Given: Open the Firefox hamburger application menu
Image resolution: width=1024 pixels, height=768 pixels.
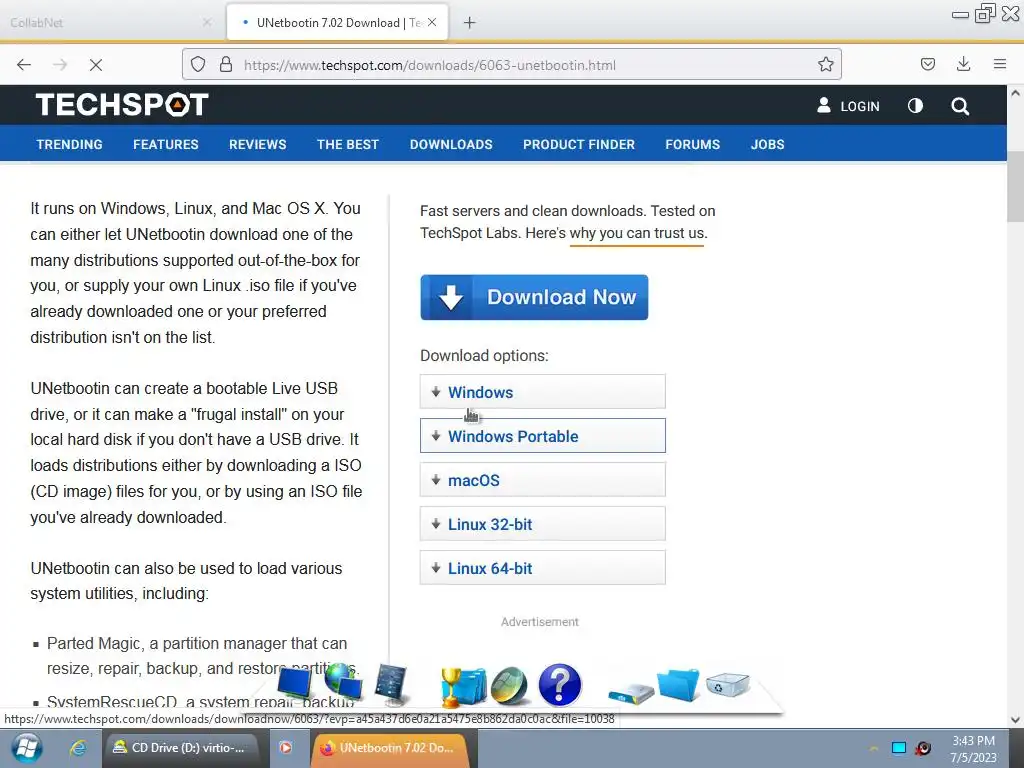Looking at the screenshot, I should (999, 64).
